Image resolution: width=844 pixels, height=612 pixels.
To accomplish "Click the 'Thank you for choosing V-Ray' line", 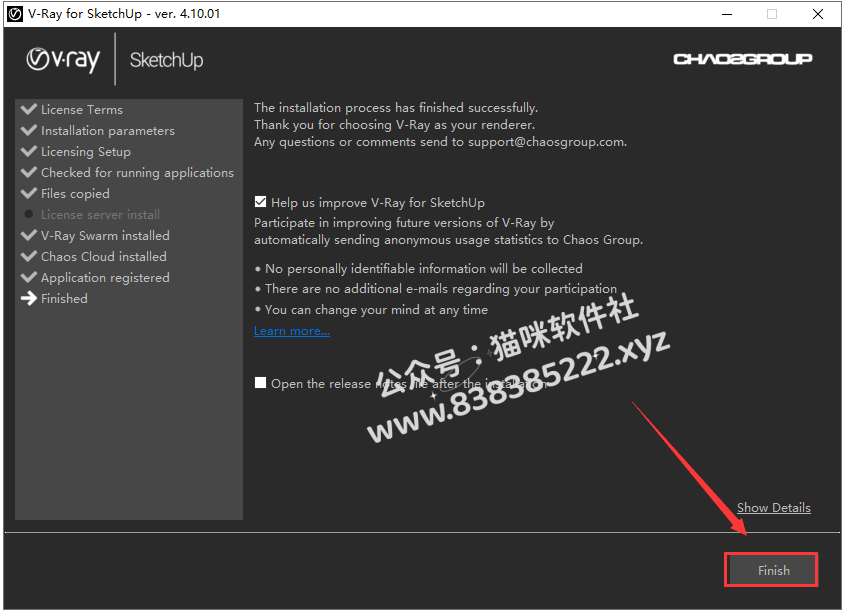I will 395,125.
